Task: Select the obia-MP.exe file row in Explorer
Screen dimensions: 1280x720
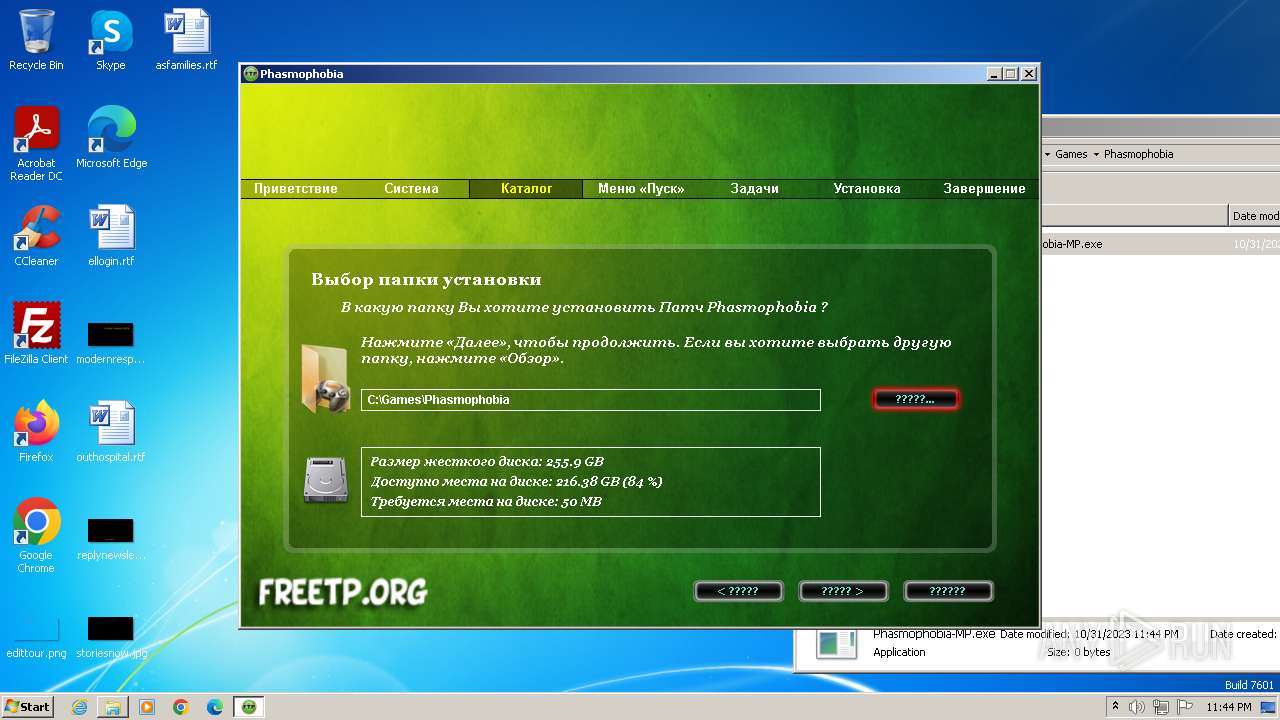Action: tap(1160, 244)
